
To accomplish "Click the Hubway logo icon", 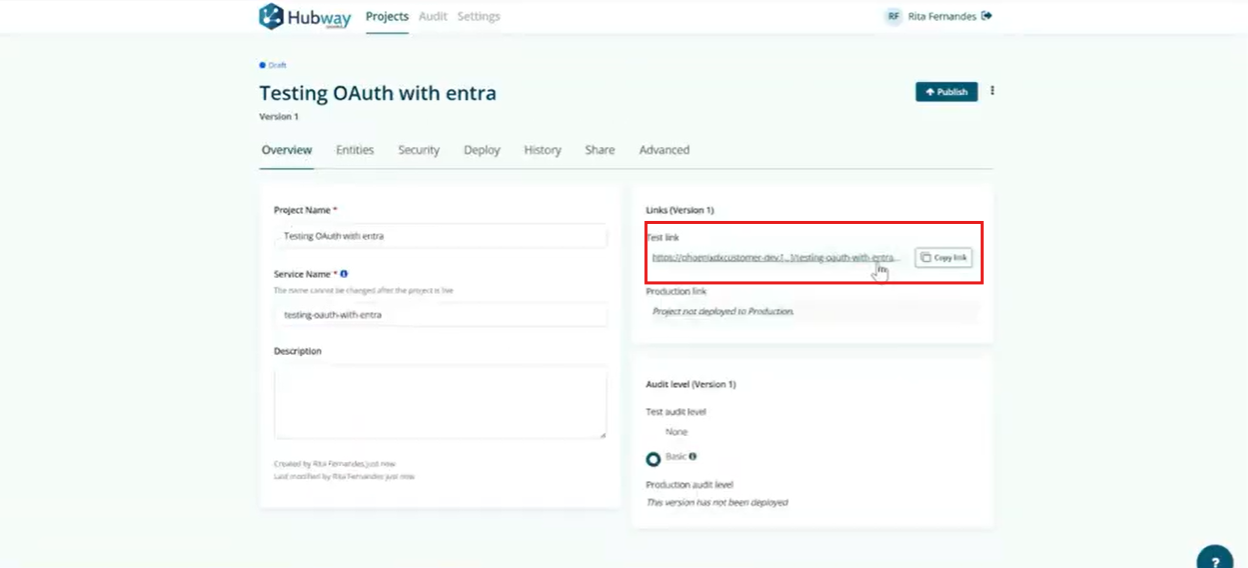I will 271,16.
